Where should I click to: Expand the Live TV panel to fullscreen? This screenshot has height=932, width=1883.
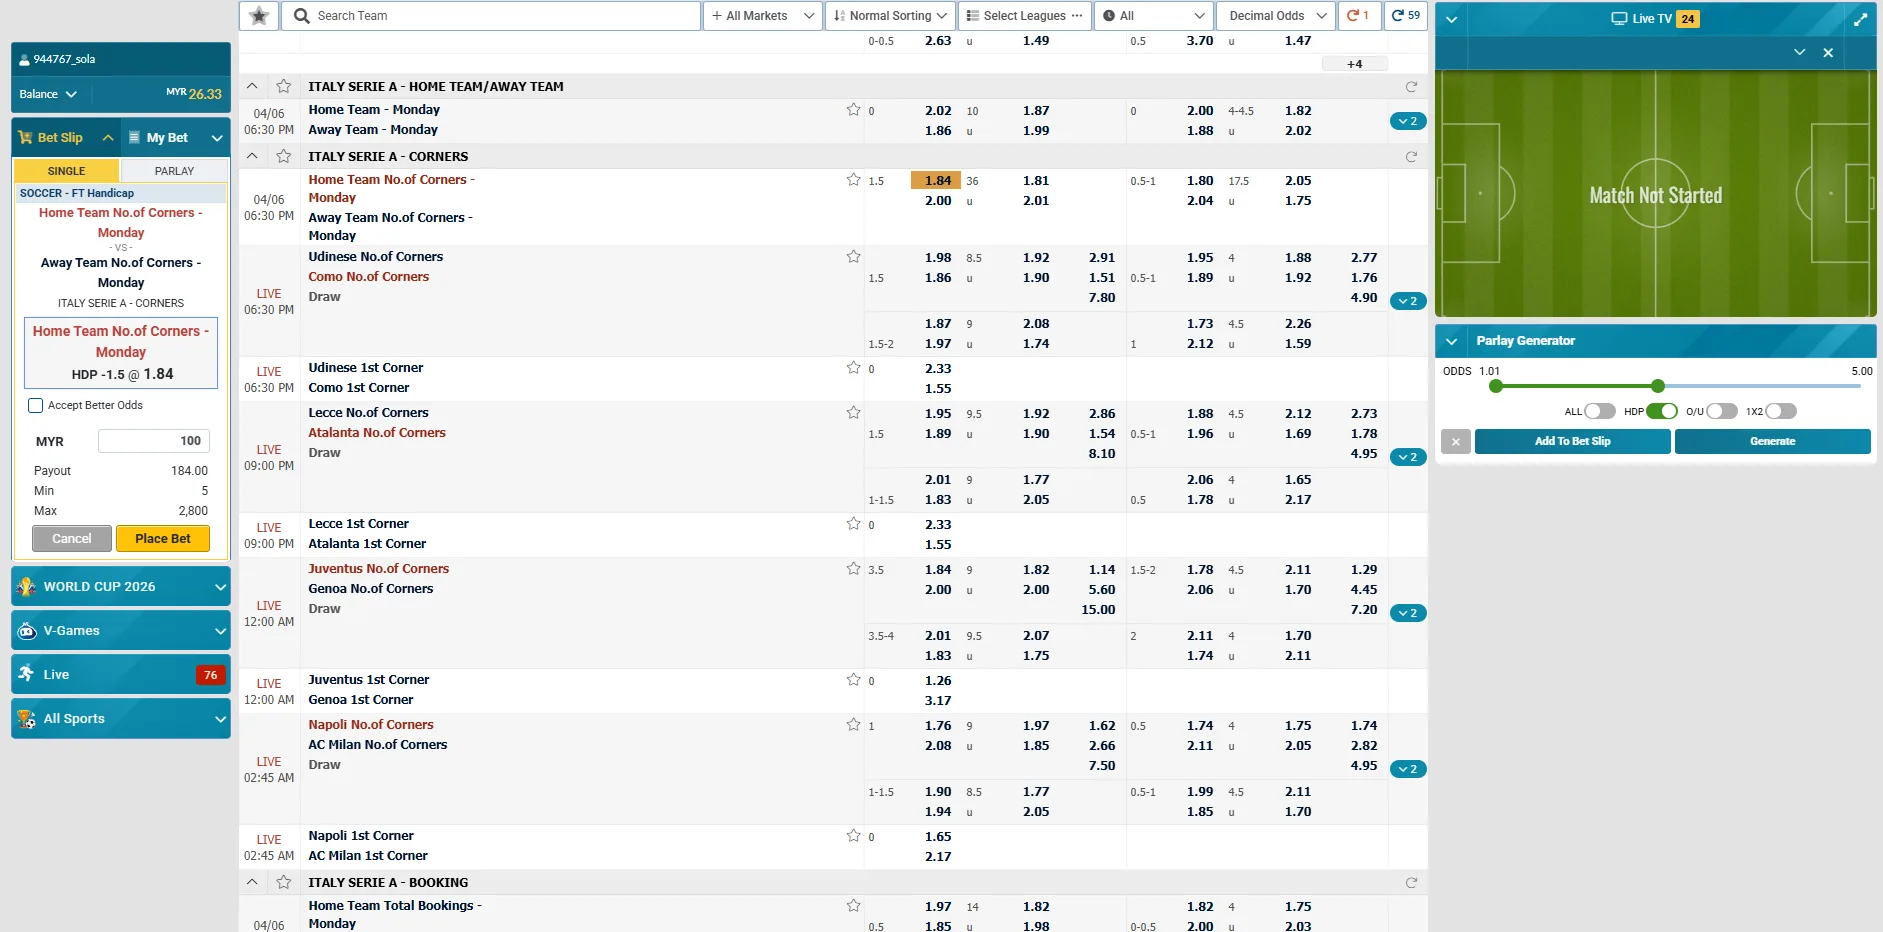(1860, 19)
